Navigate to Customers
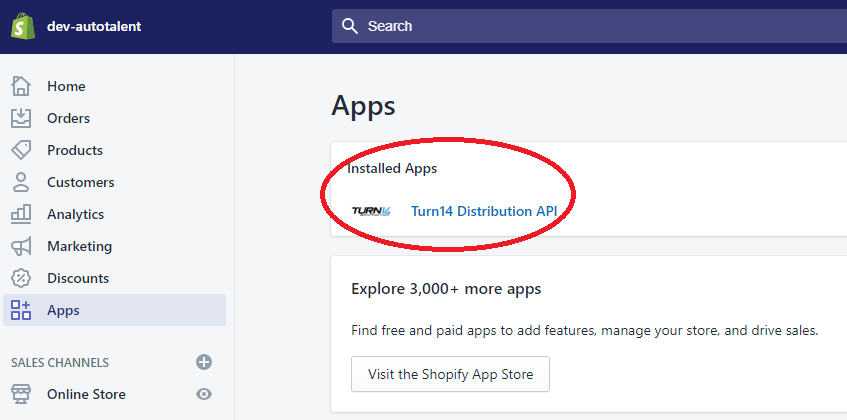The image size is (847, 420). 80,182
